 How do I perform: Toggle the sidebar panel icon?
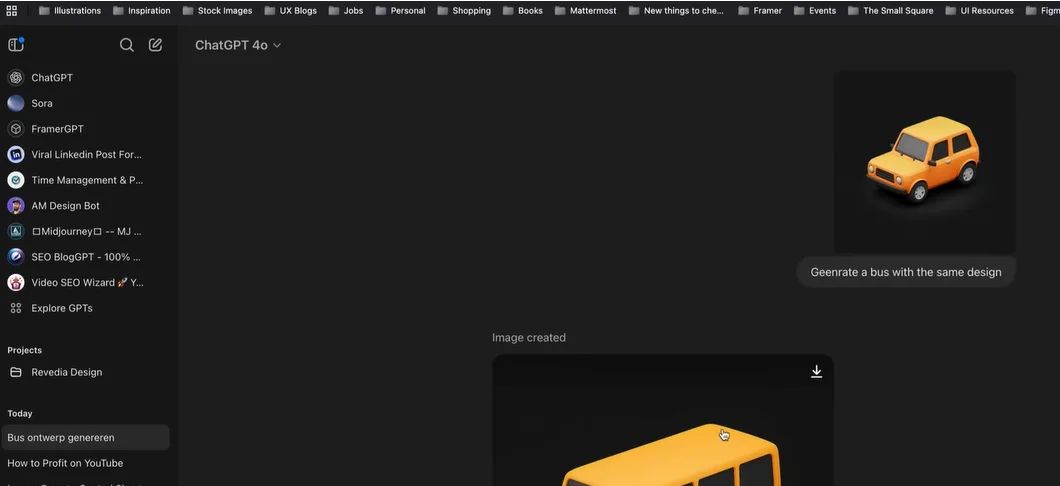click(16, 45)
